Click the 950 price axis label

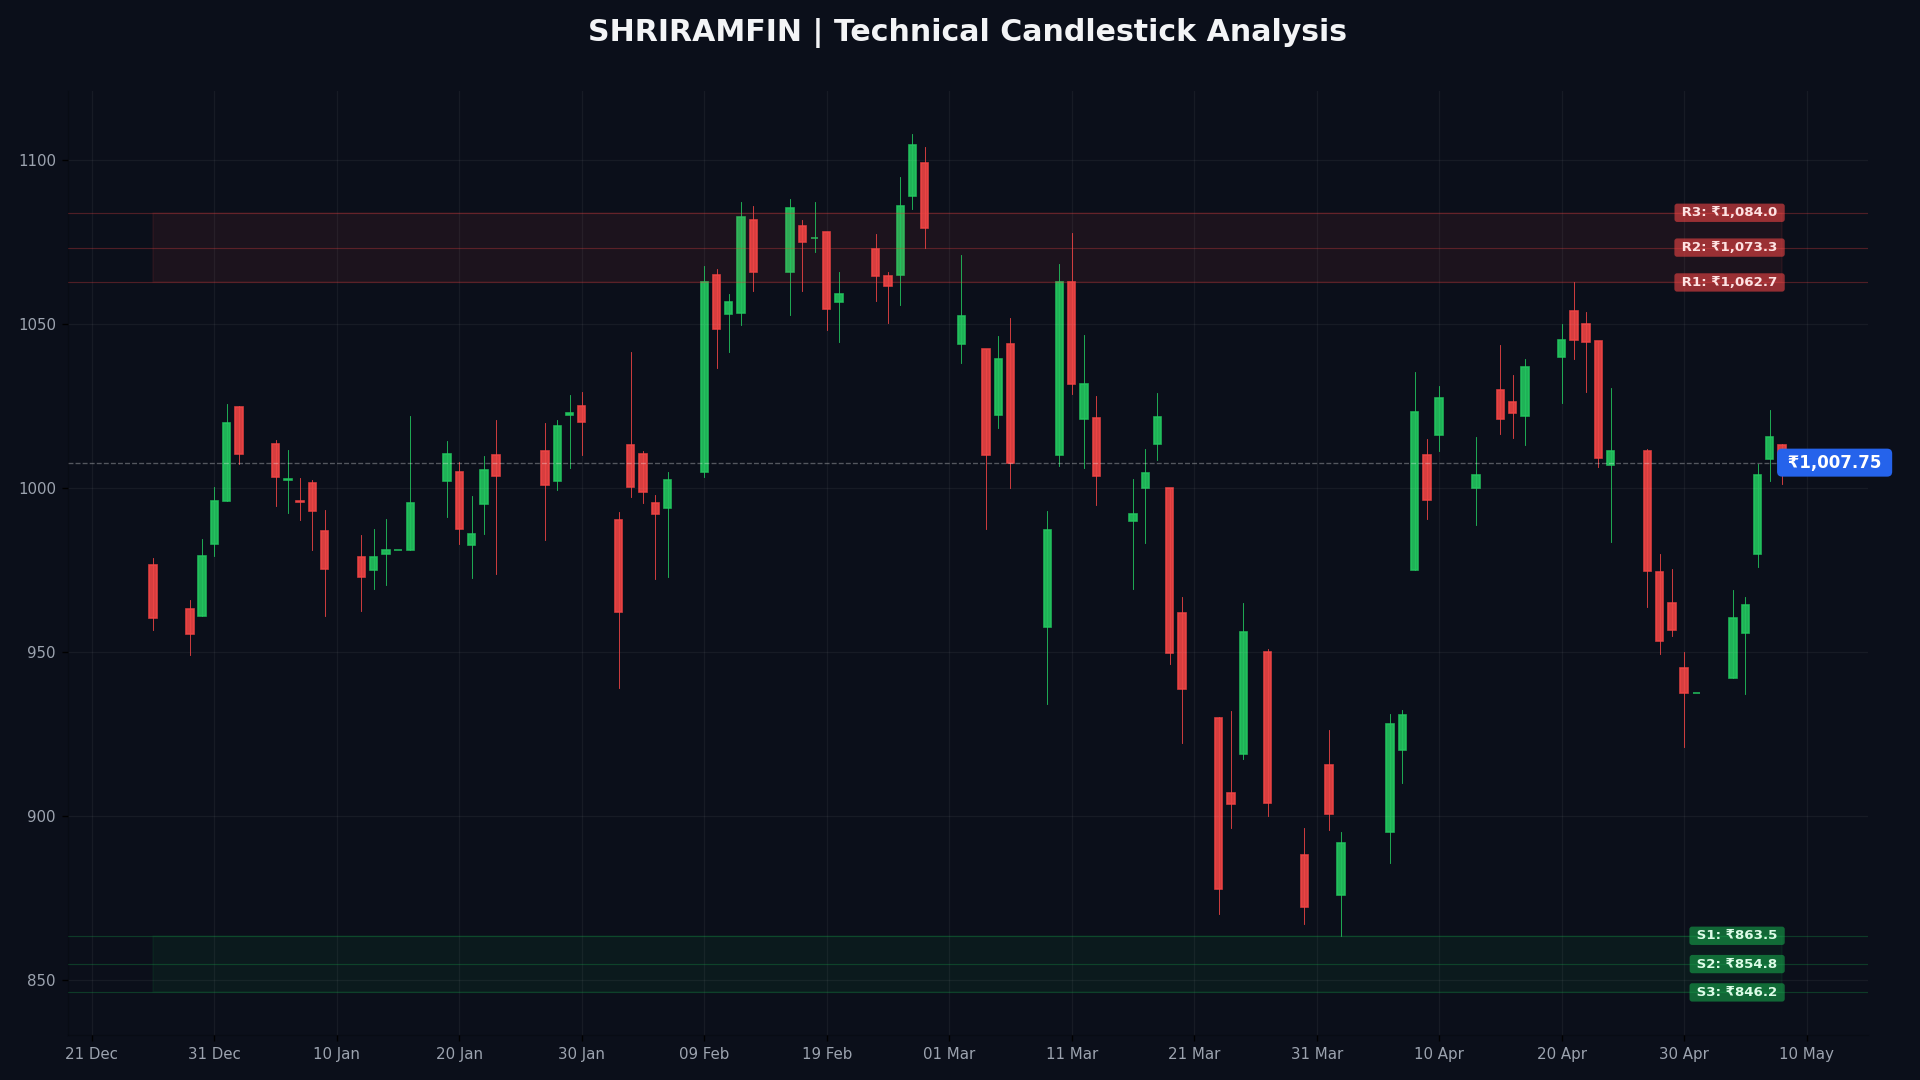[41, 653]
